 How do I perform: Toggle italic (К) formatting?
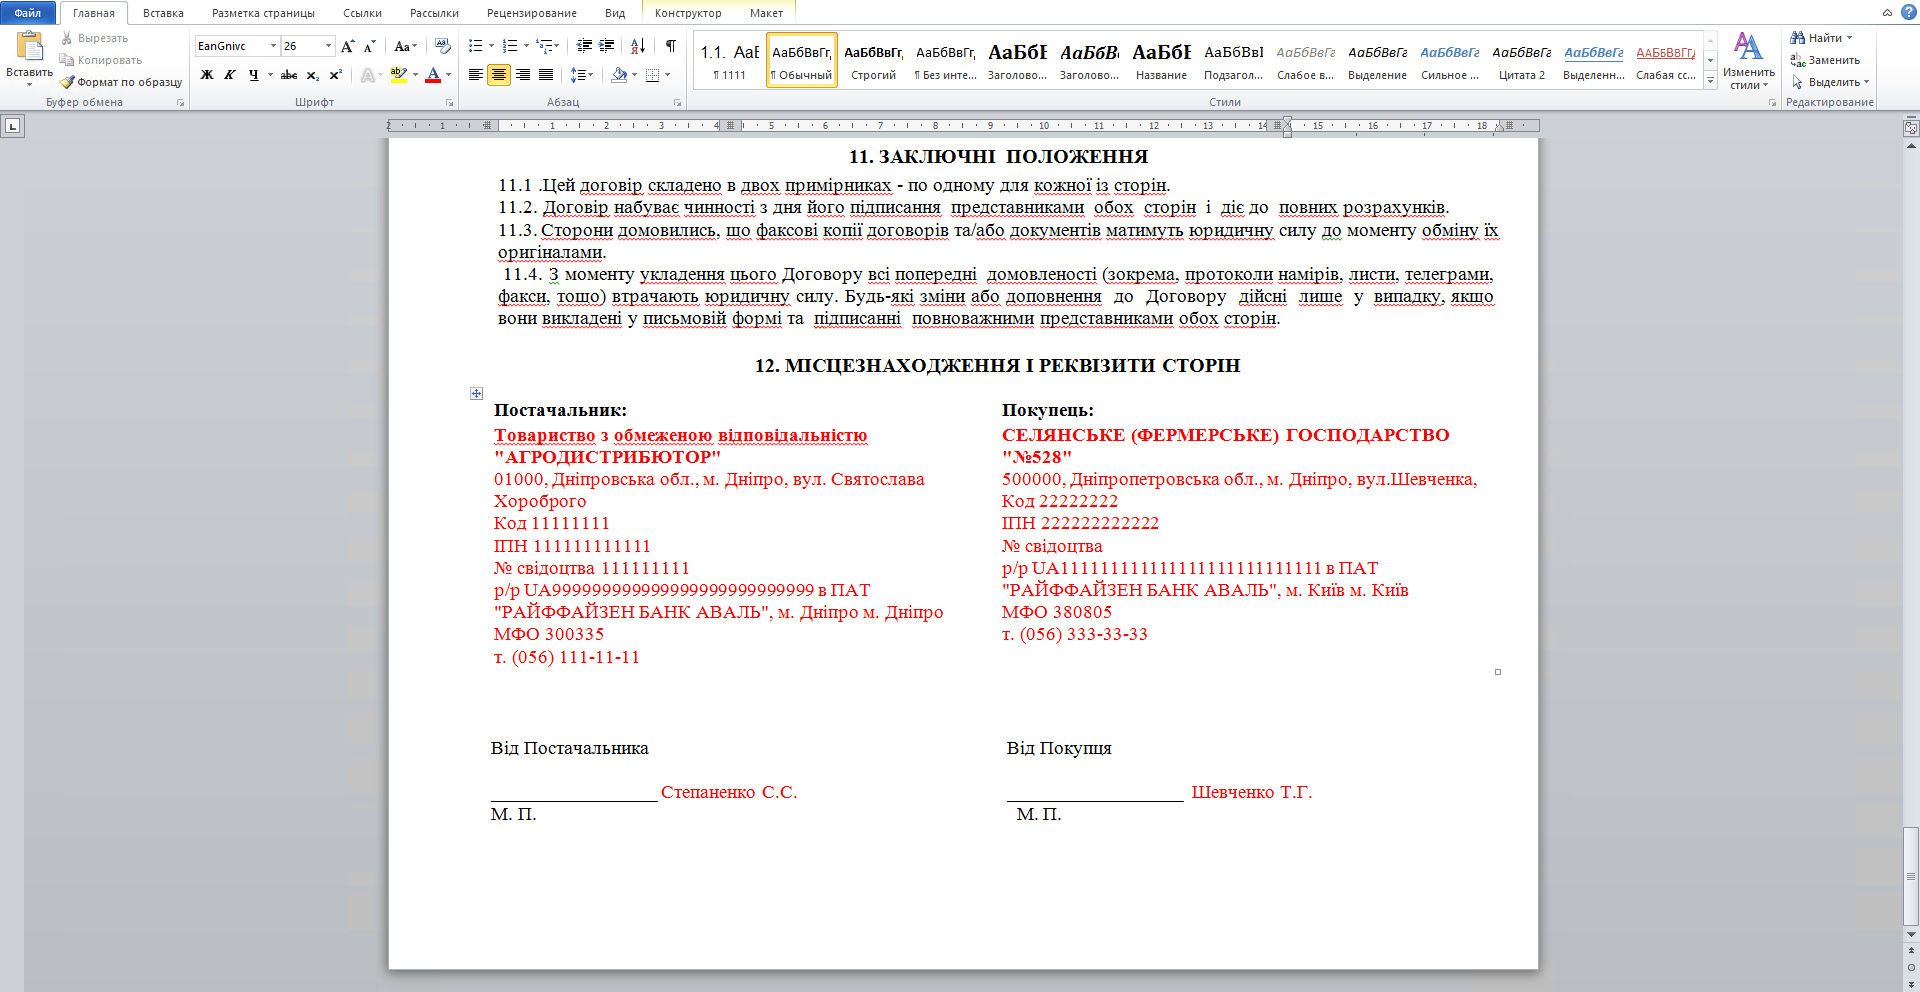click(x=230, y=75)
